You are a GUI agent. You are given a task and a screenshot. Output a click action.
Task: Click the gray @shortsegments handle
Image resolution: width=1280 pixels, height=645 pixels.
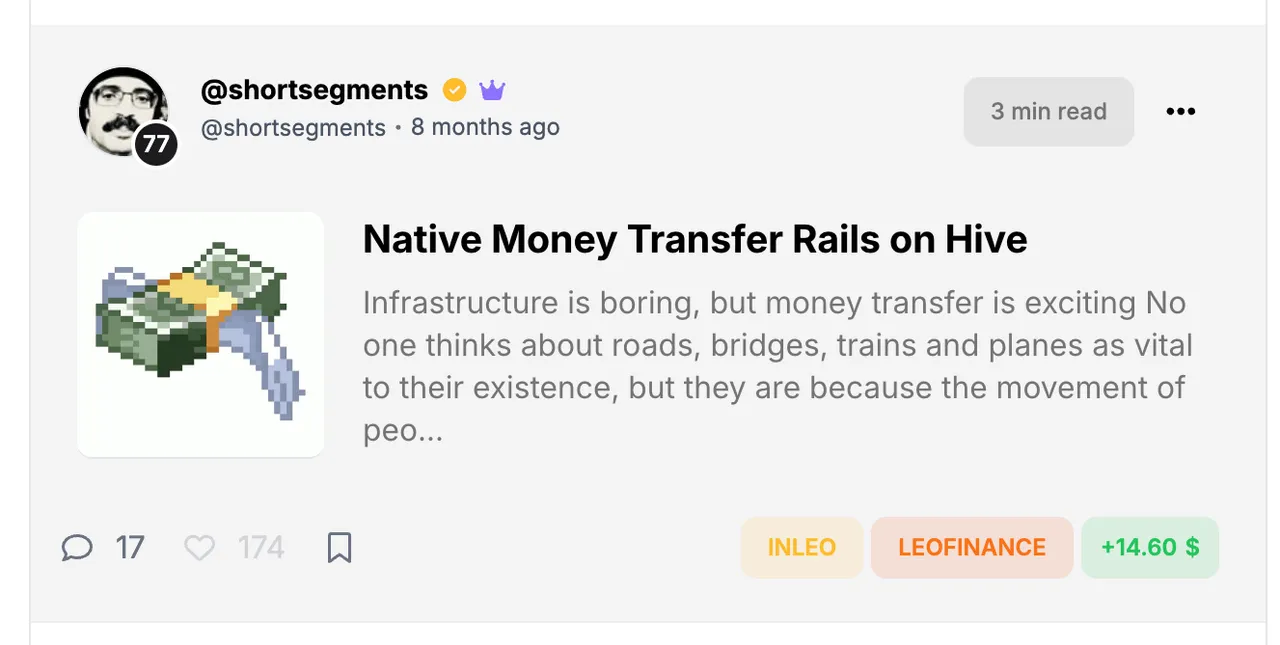pyautogui.click(x=293, y=128)
